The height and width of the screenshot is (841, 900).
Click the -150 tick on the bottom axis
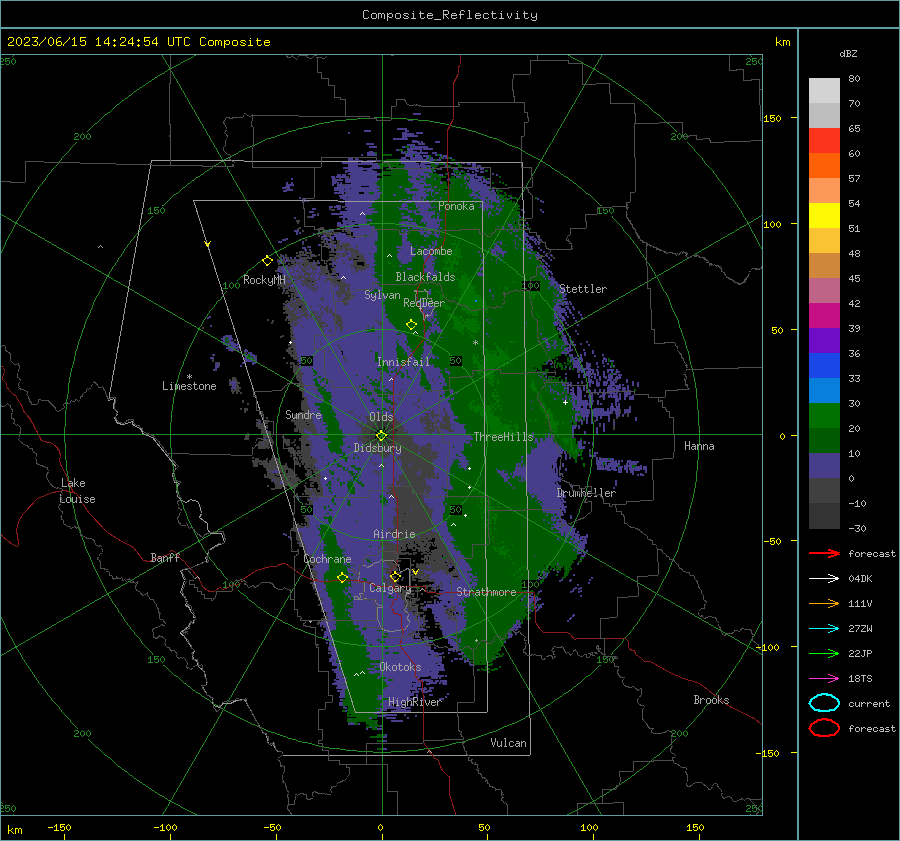click(x=59, y=827)
